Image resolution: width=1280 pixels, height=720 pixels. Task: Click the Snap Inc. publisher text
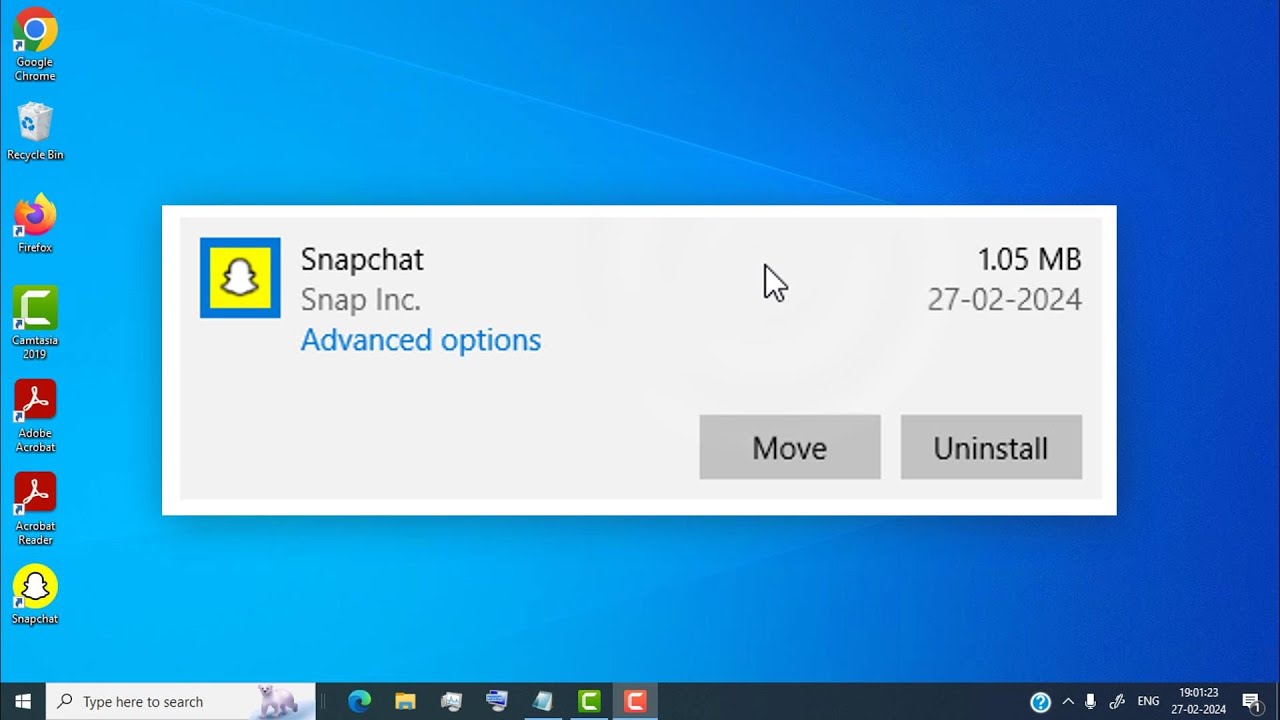(x=361, y=300)
